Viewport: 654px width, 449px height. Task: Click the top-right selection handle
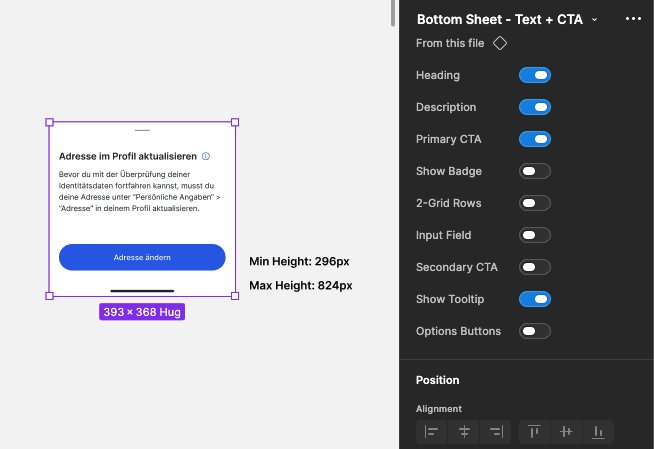point(235,122)
